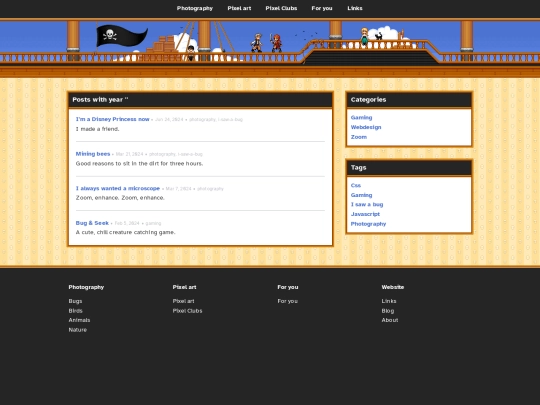Open About in the footer
Viewport: 540px width, 405px height.
(x=390, y=320)
